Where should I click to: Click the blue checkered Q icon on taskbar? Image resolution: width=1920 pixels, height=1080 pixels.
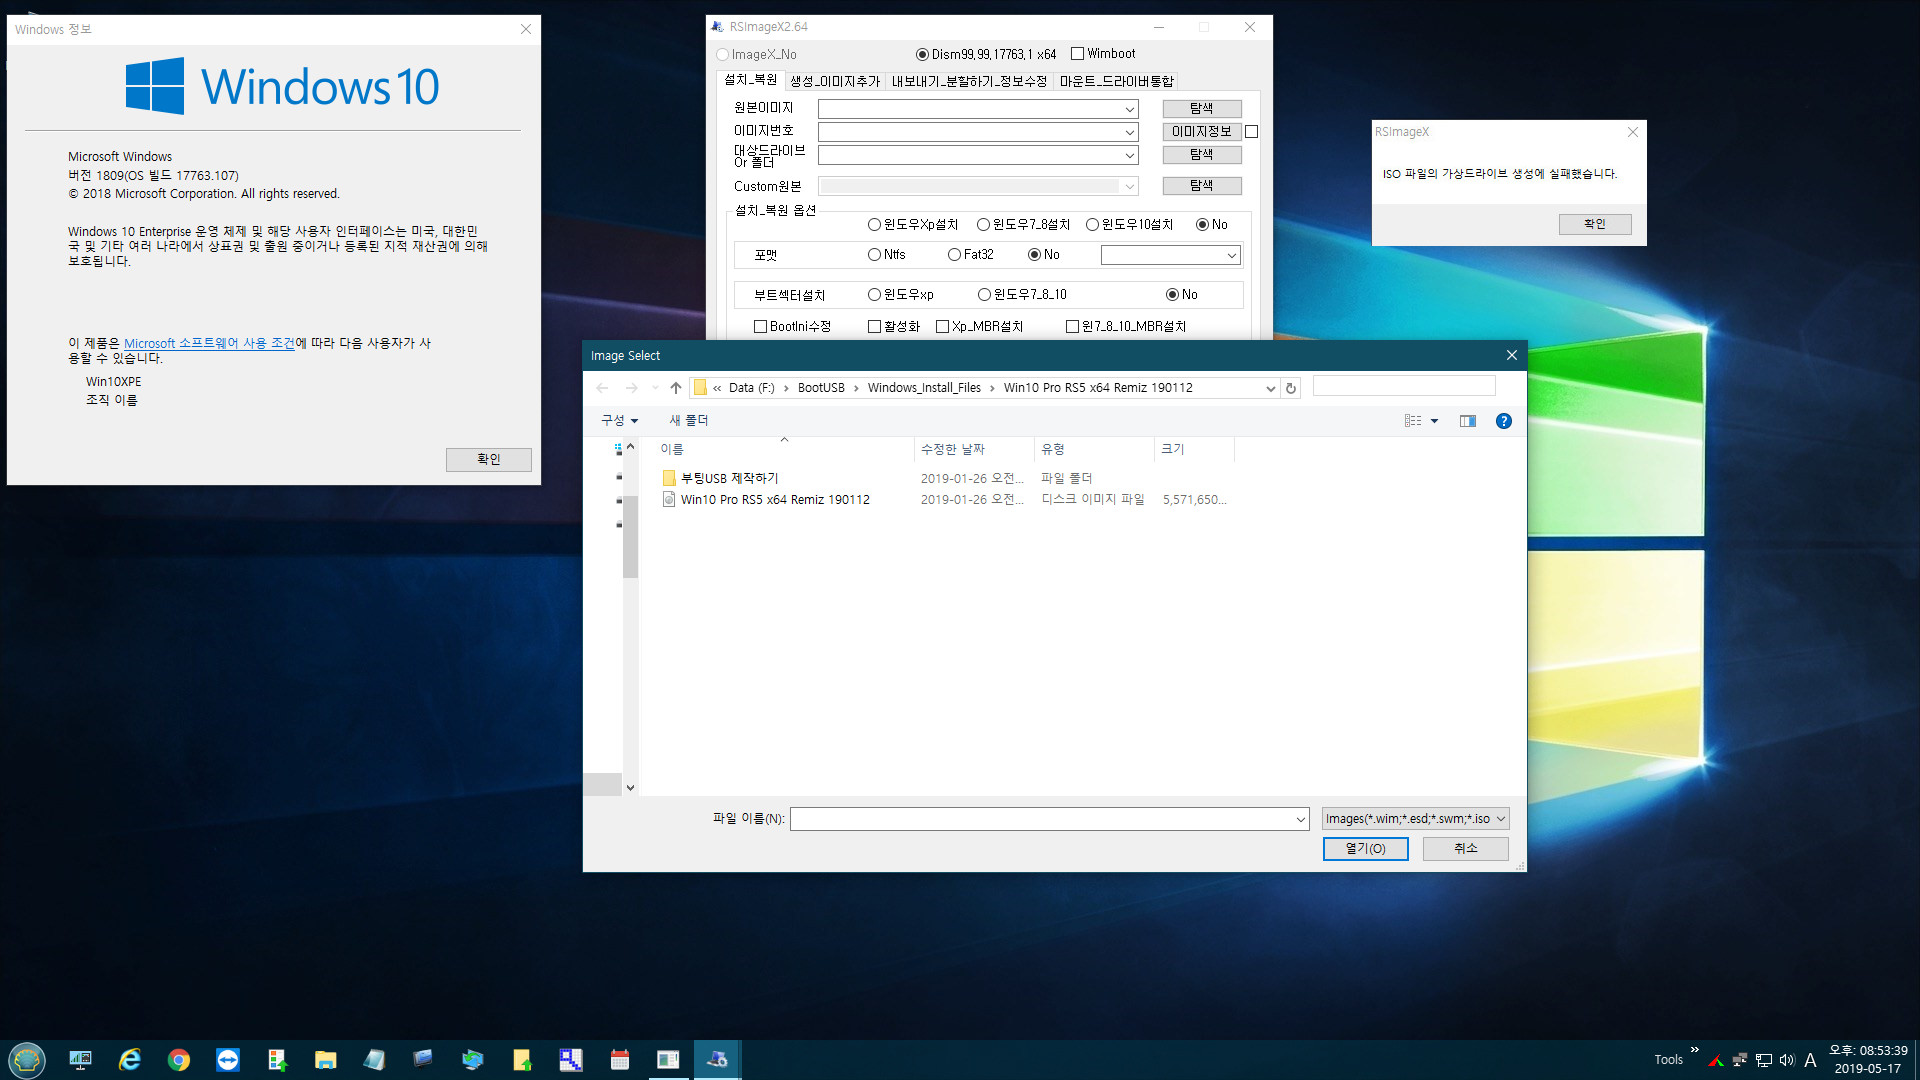click(x=571, y=1060)
